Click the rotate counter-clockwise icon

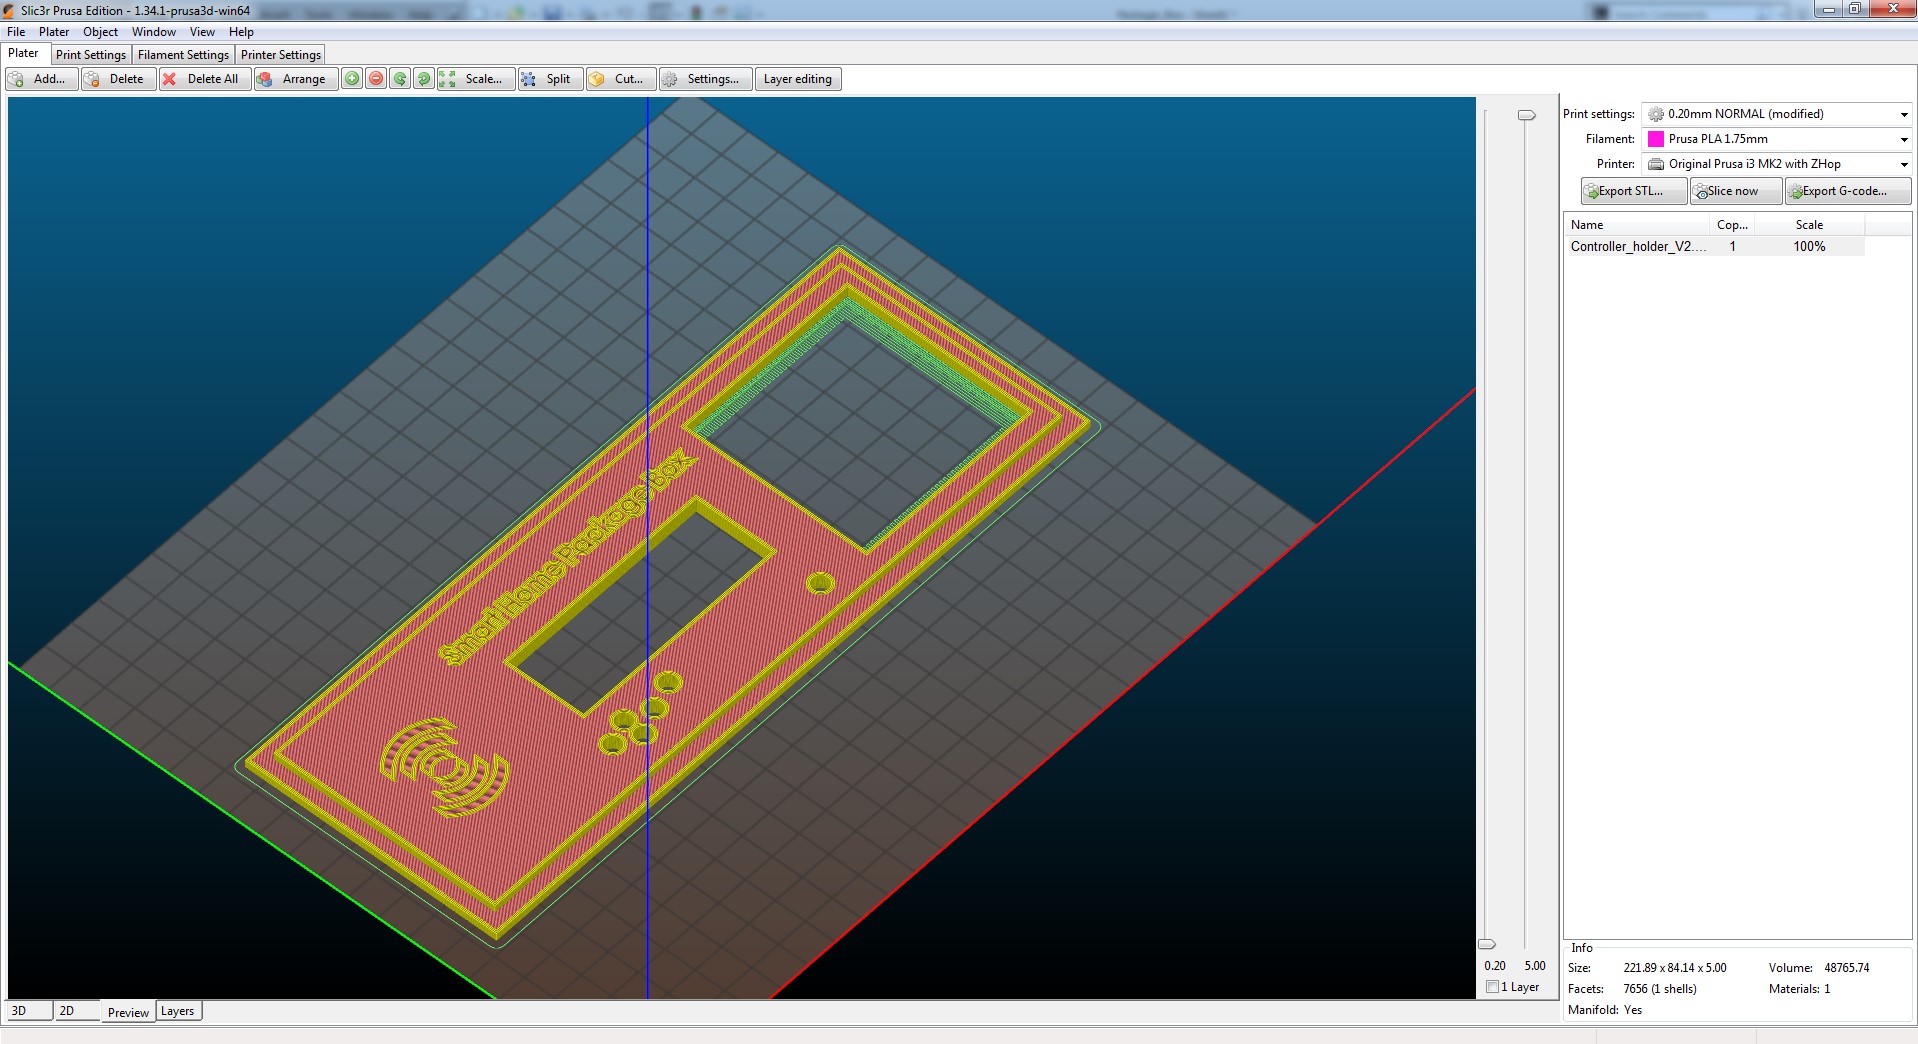coord(400,79)
